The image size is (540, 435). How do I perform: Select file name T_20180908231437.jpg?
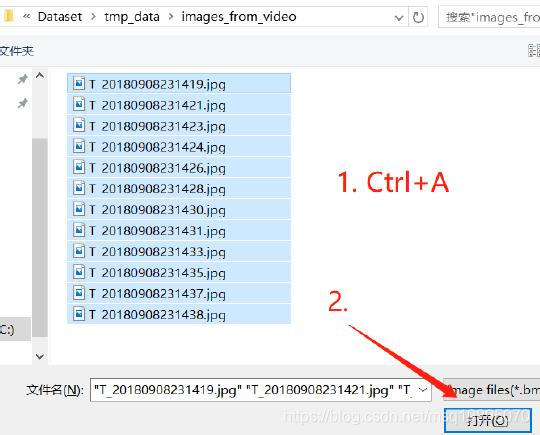click(x=157, y=294)
